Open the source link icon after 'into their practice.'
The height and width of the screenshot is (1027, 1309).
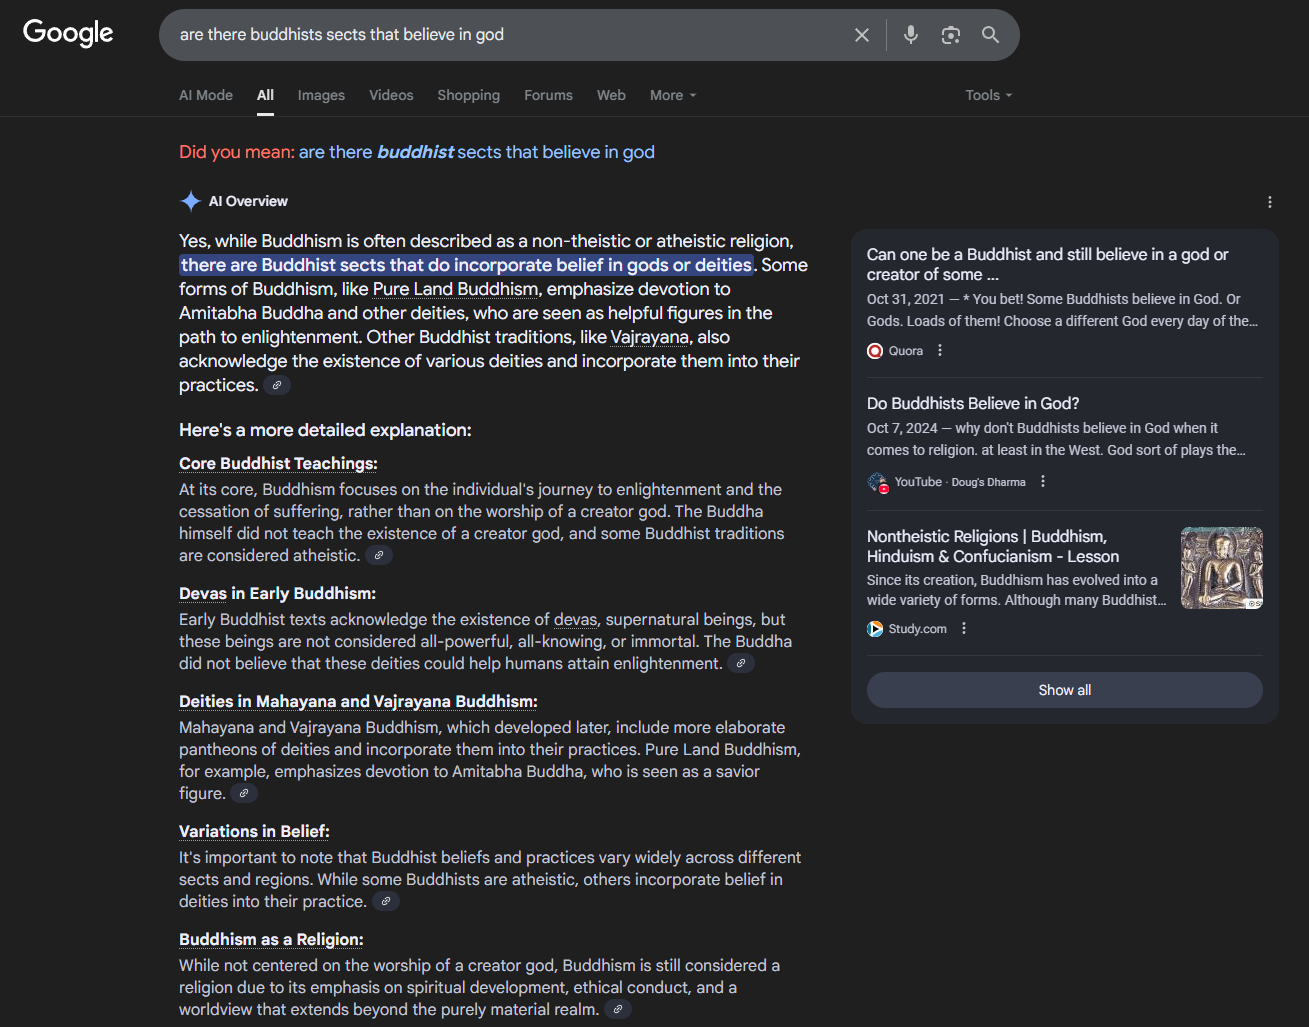coord(386,901)
